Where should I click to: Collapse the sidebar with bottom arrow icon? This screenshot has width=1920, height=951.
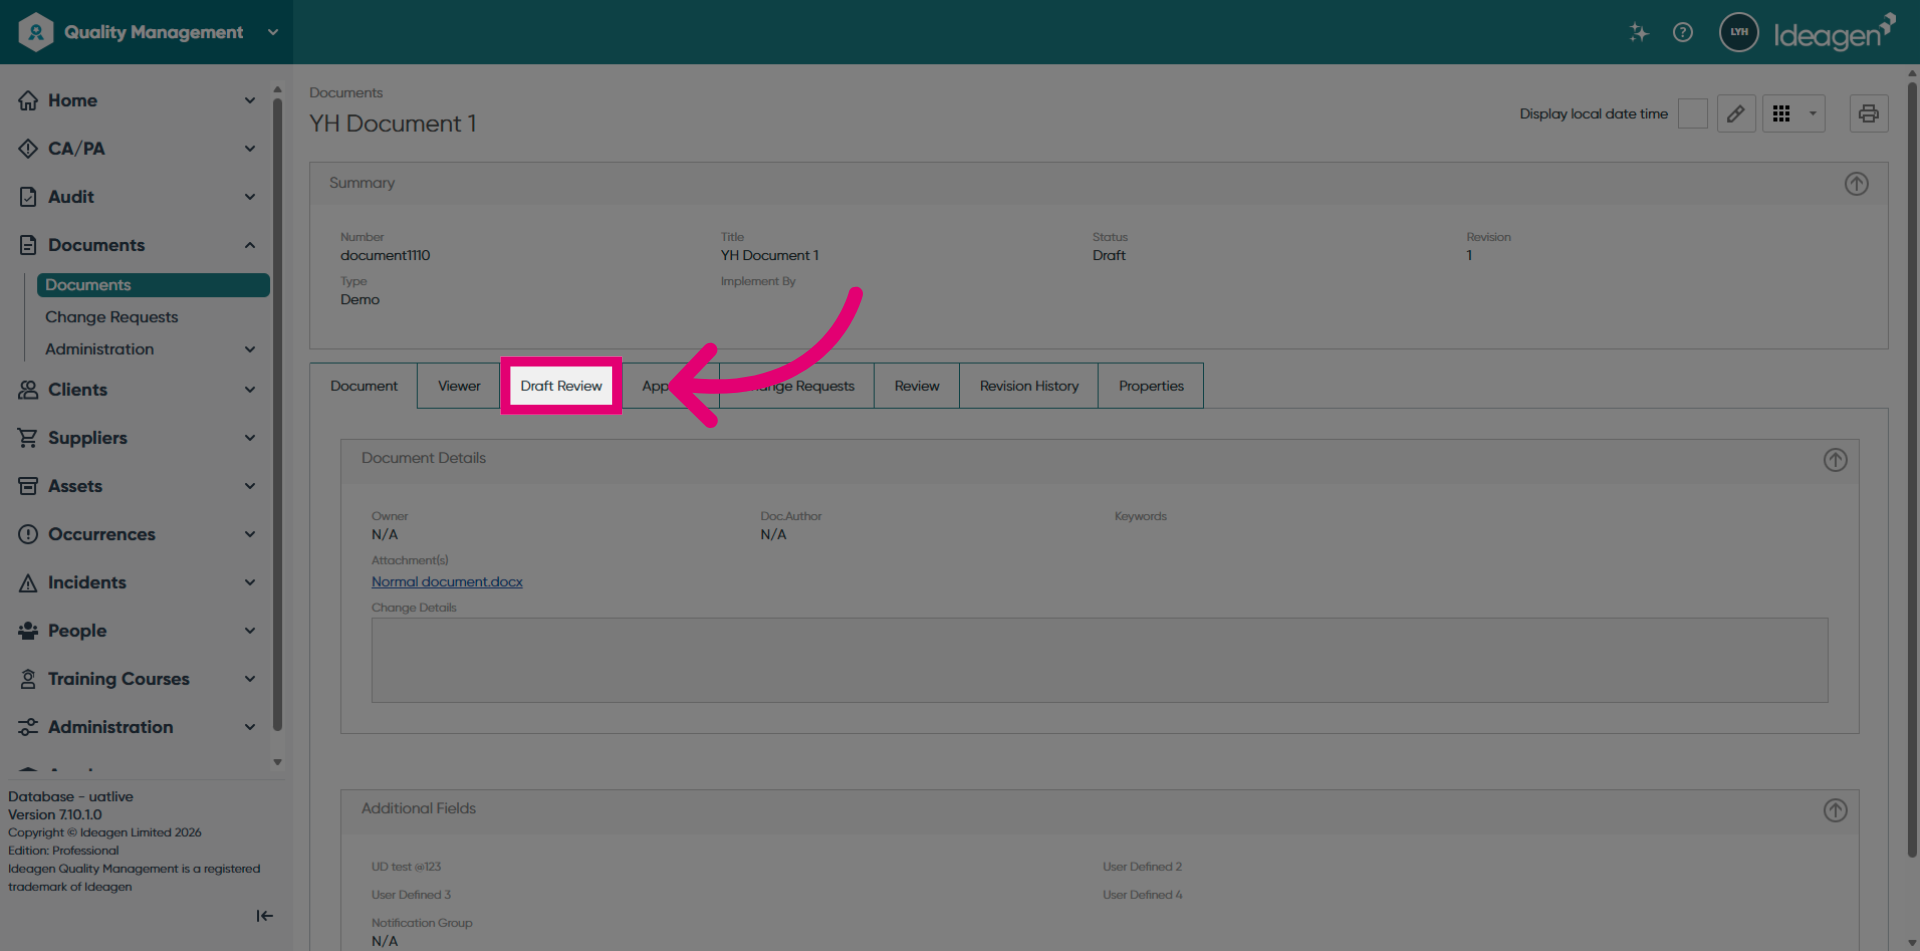264,916
